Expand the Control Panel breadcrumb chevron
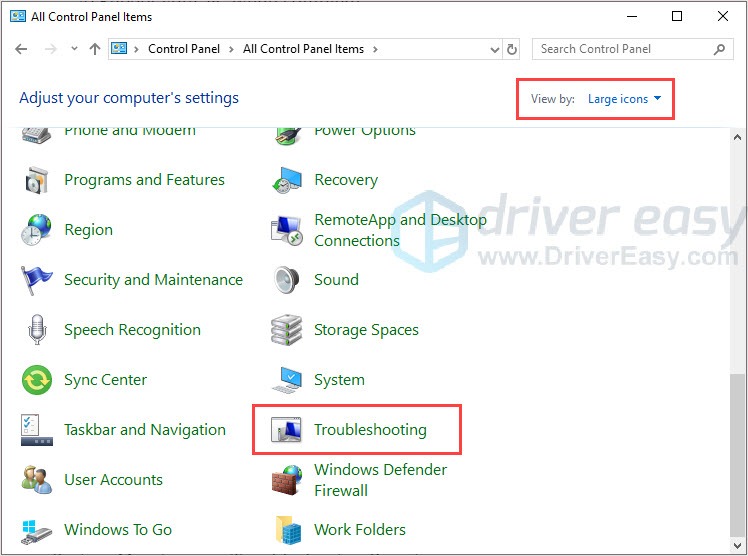The width and height of the screenshot is (748, 556). pyautogui.click(x=233, y=49)
